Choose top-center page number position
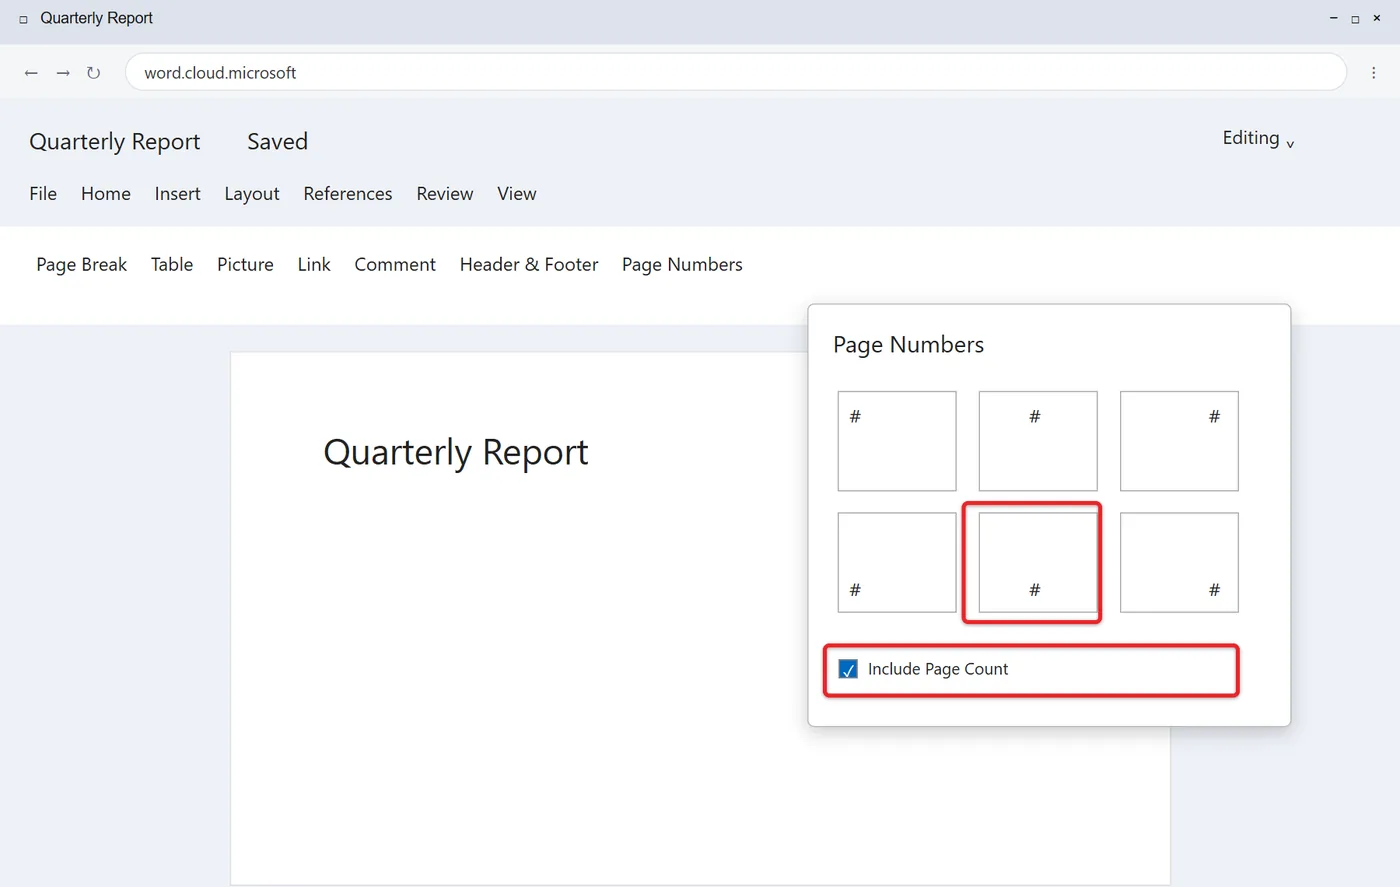This screenshot has width=1400, height=887. (x=1038, y=441)
